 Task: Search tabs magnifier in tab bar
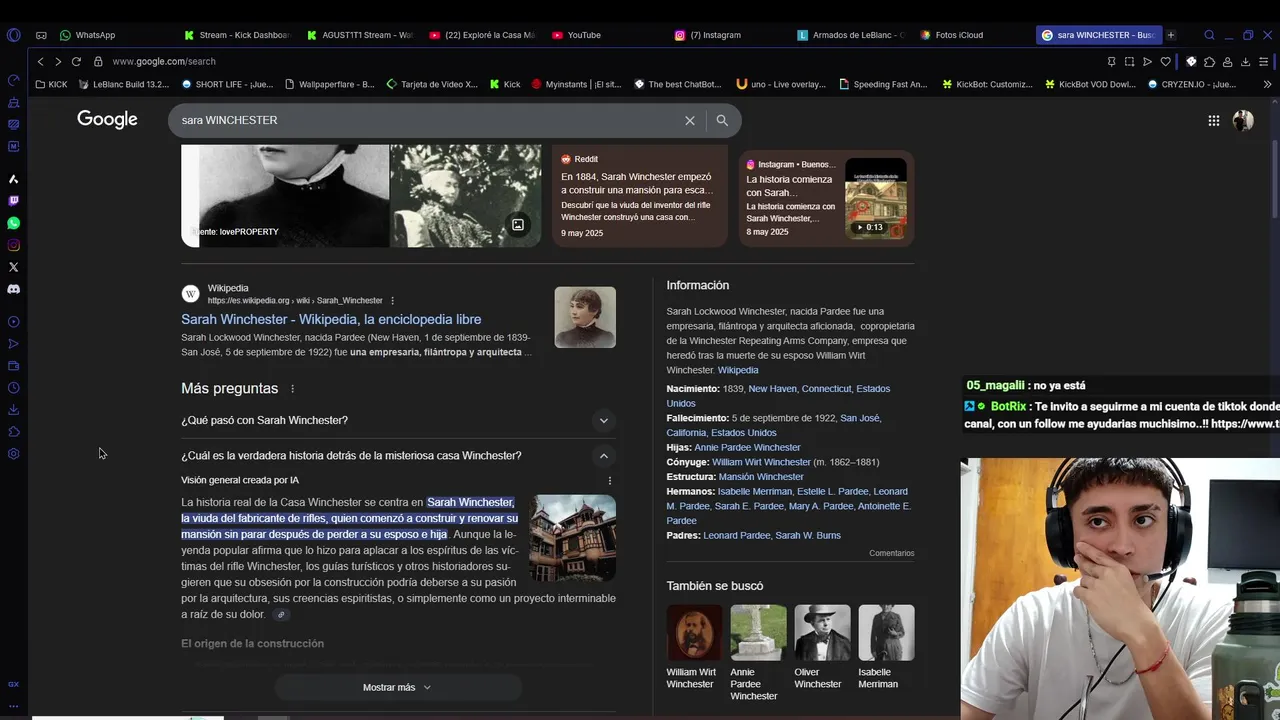point(1209,35)
